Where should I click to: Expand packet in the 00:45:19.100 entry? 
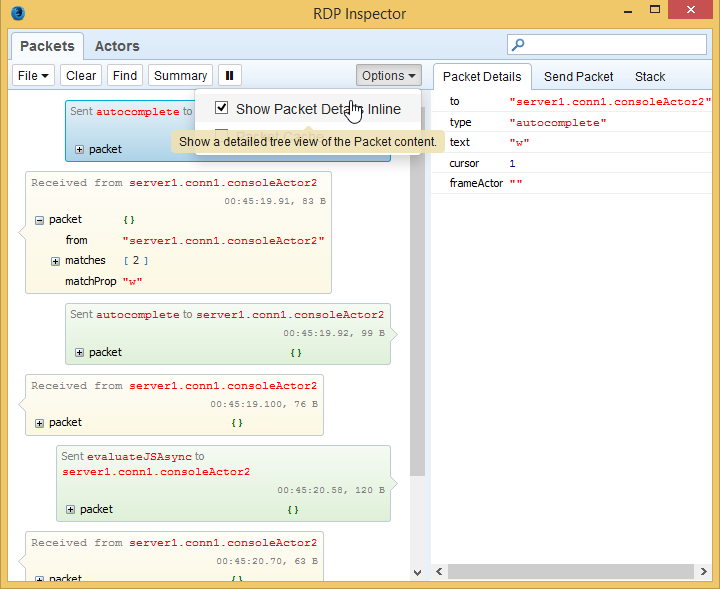39,423
